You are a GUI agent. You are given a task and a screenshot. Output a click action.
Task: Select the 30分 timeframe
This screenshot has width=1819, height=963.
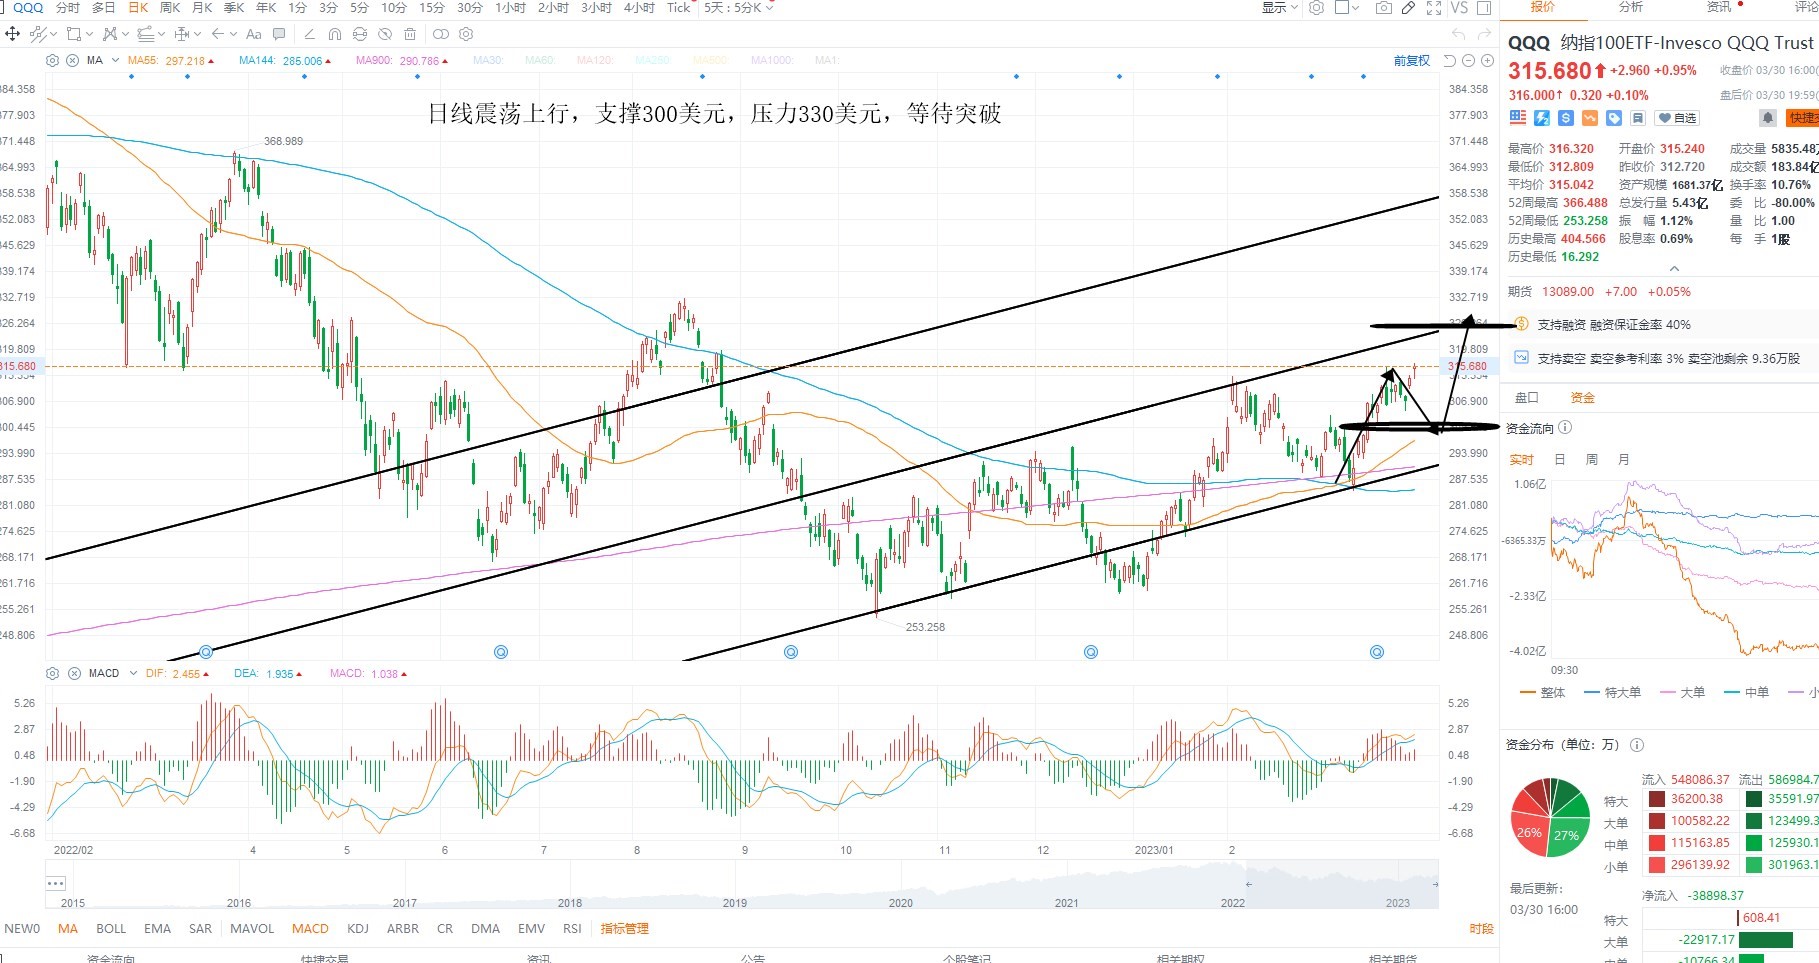(470, 8)
